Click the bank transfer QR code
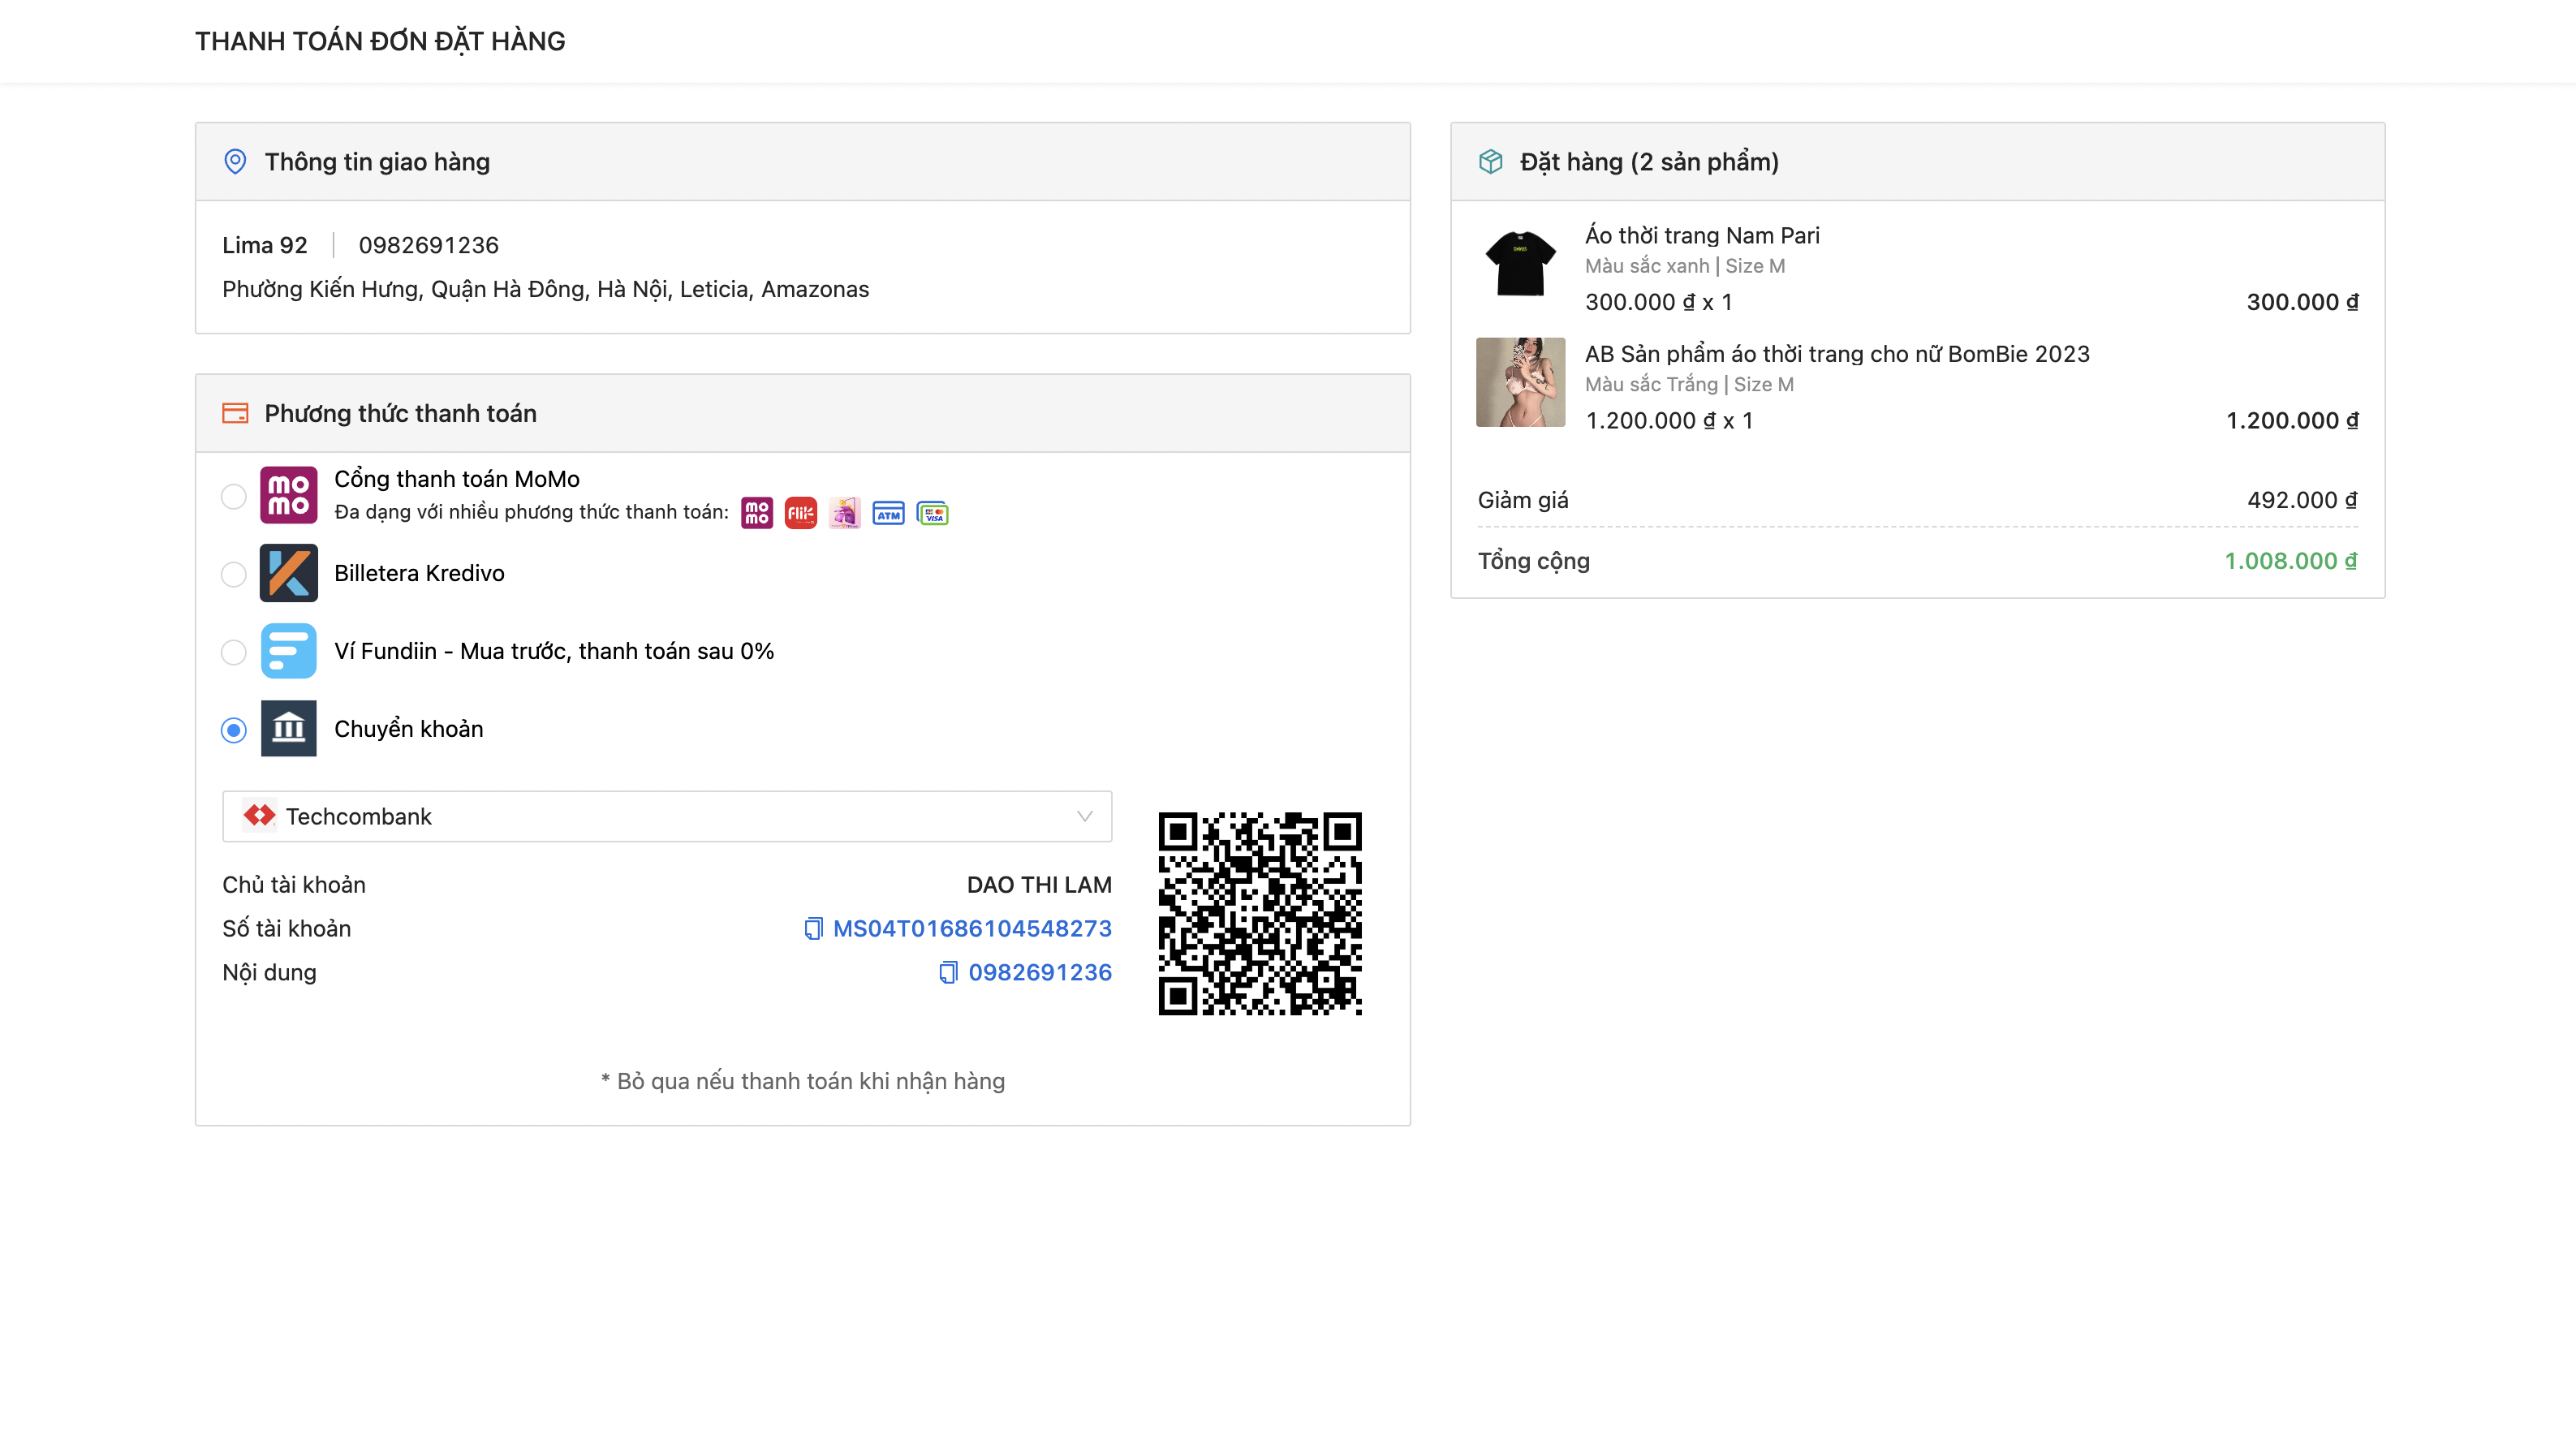 (1260, 913)
